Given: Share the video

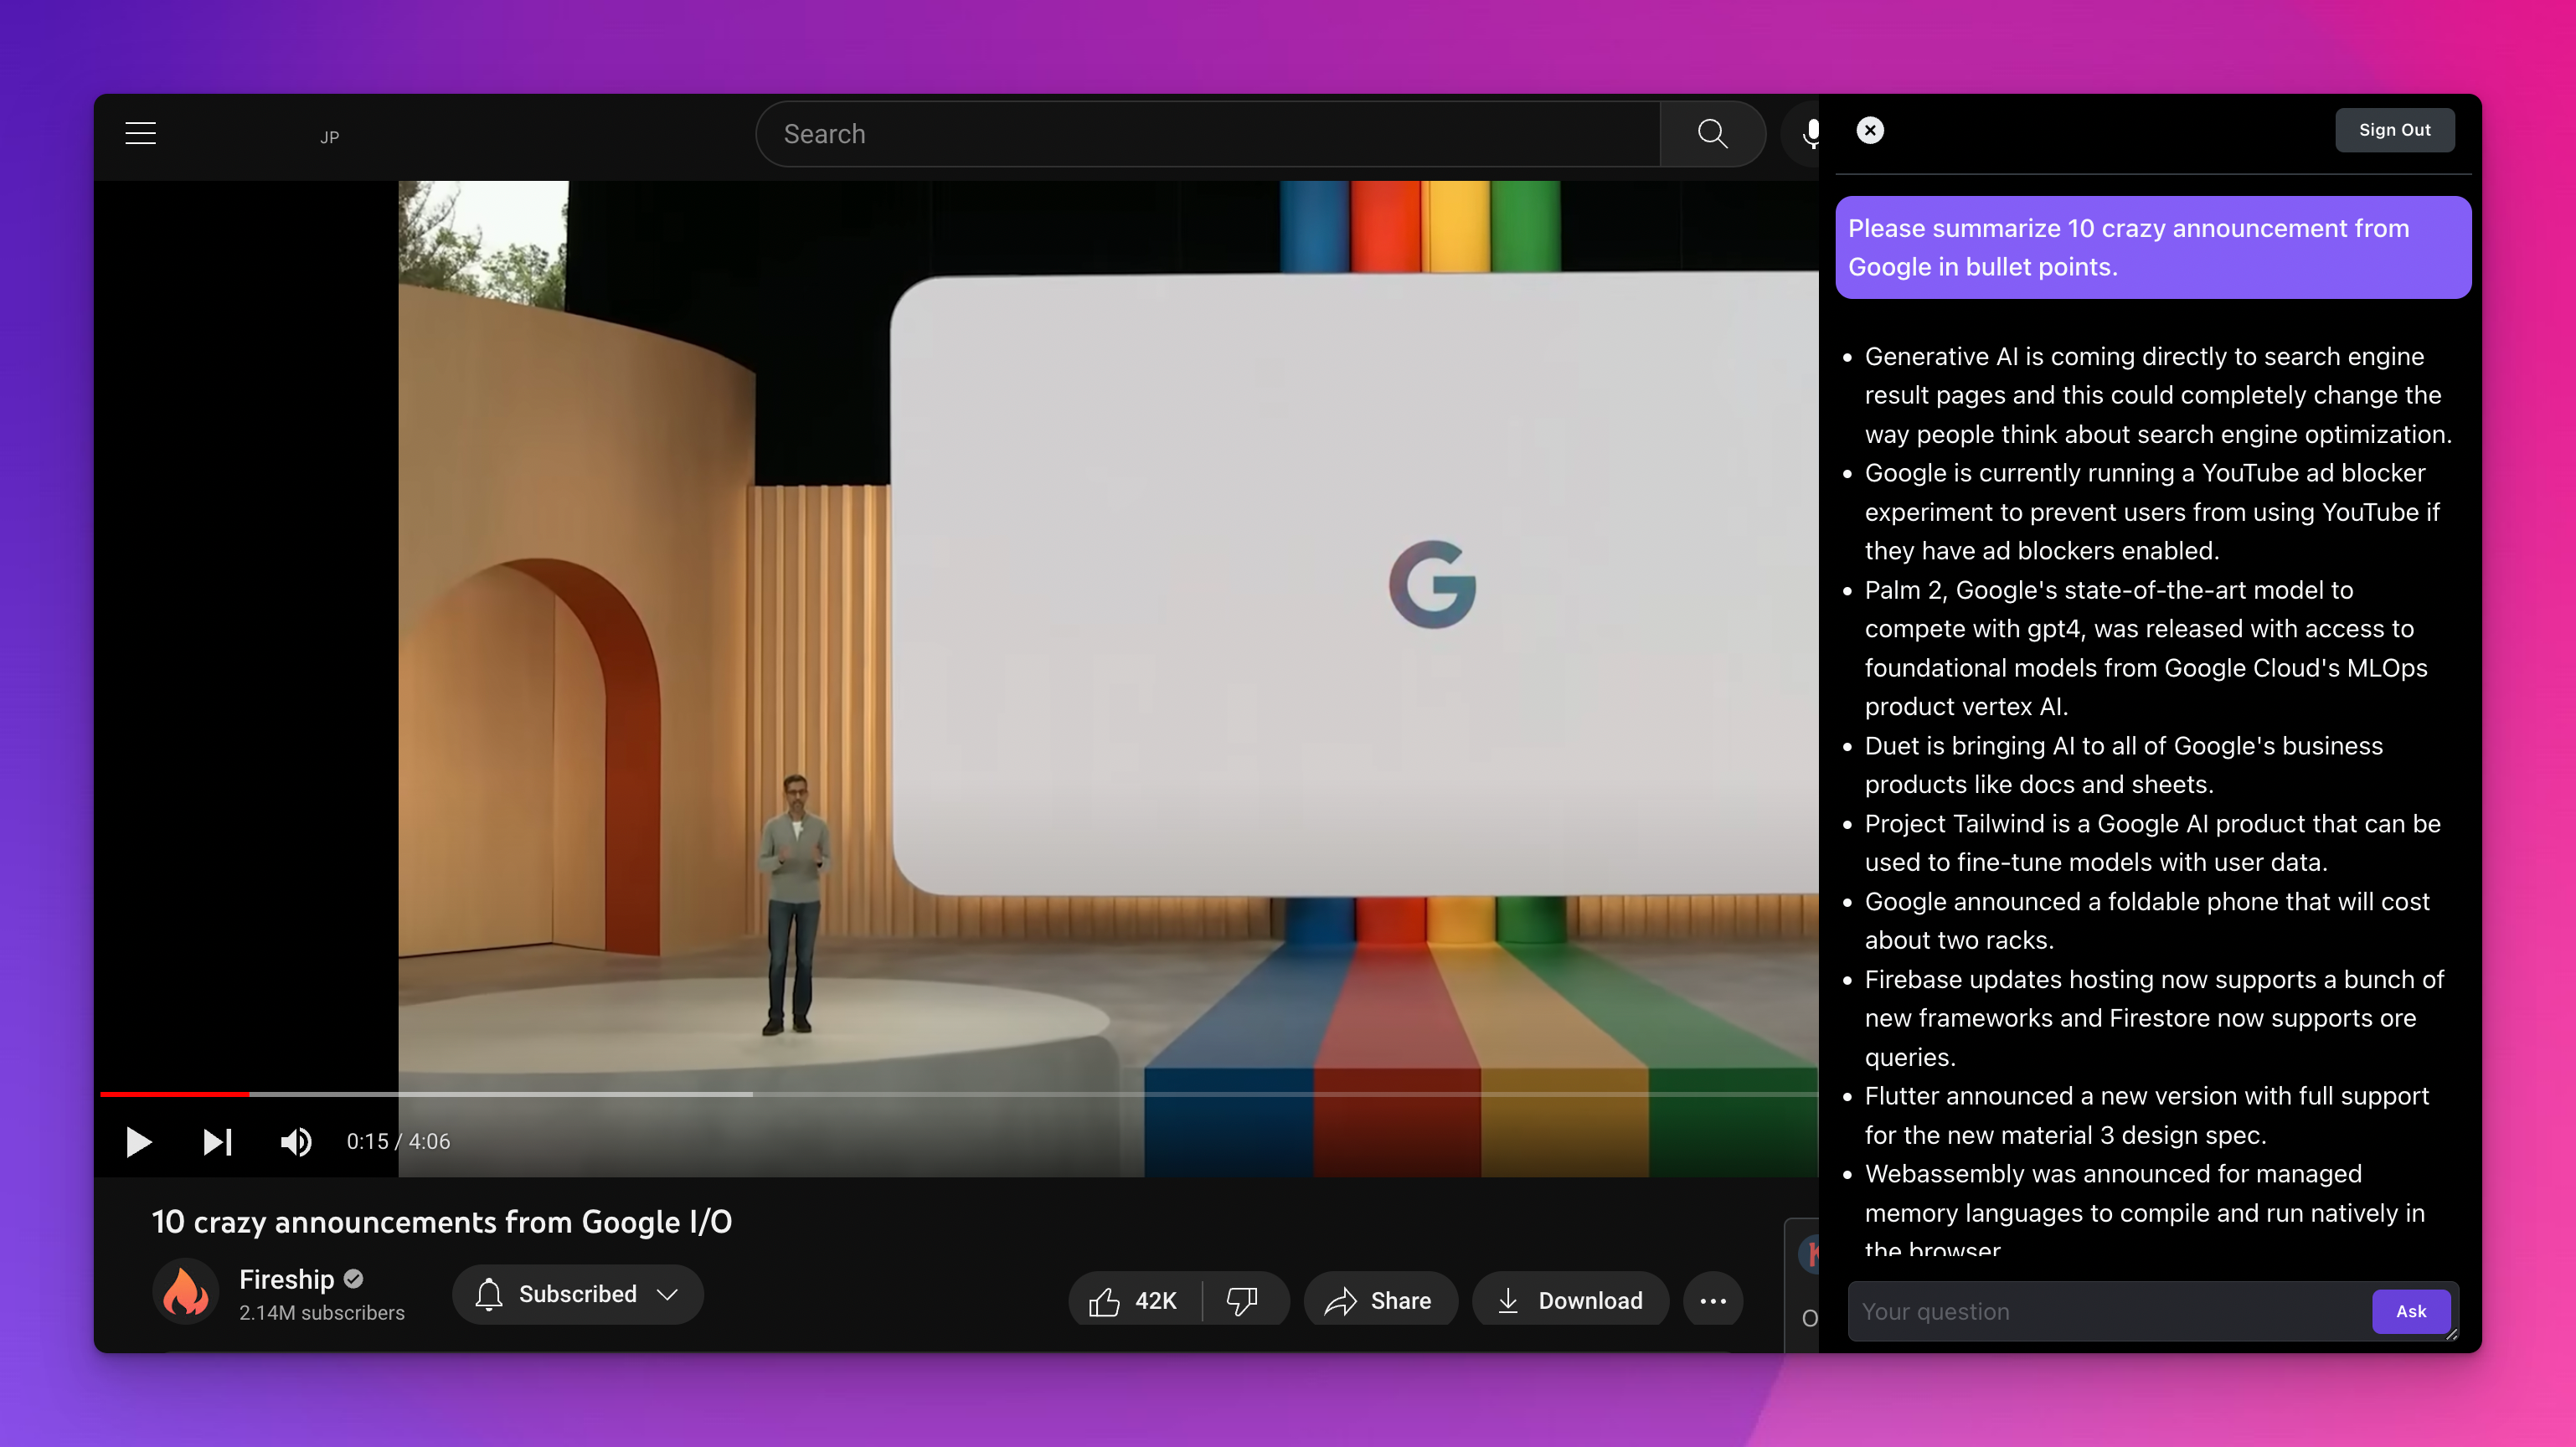Looking at the screenshot, I should tap(1380, 1300).
